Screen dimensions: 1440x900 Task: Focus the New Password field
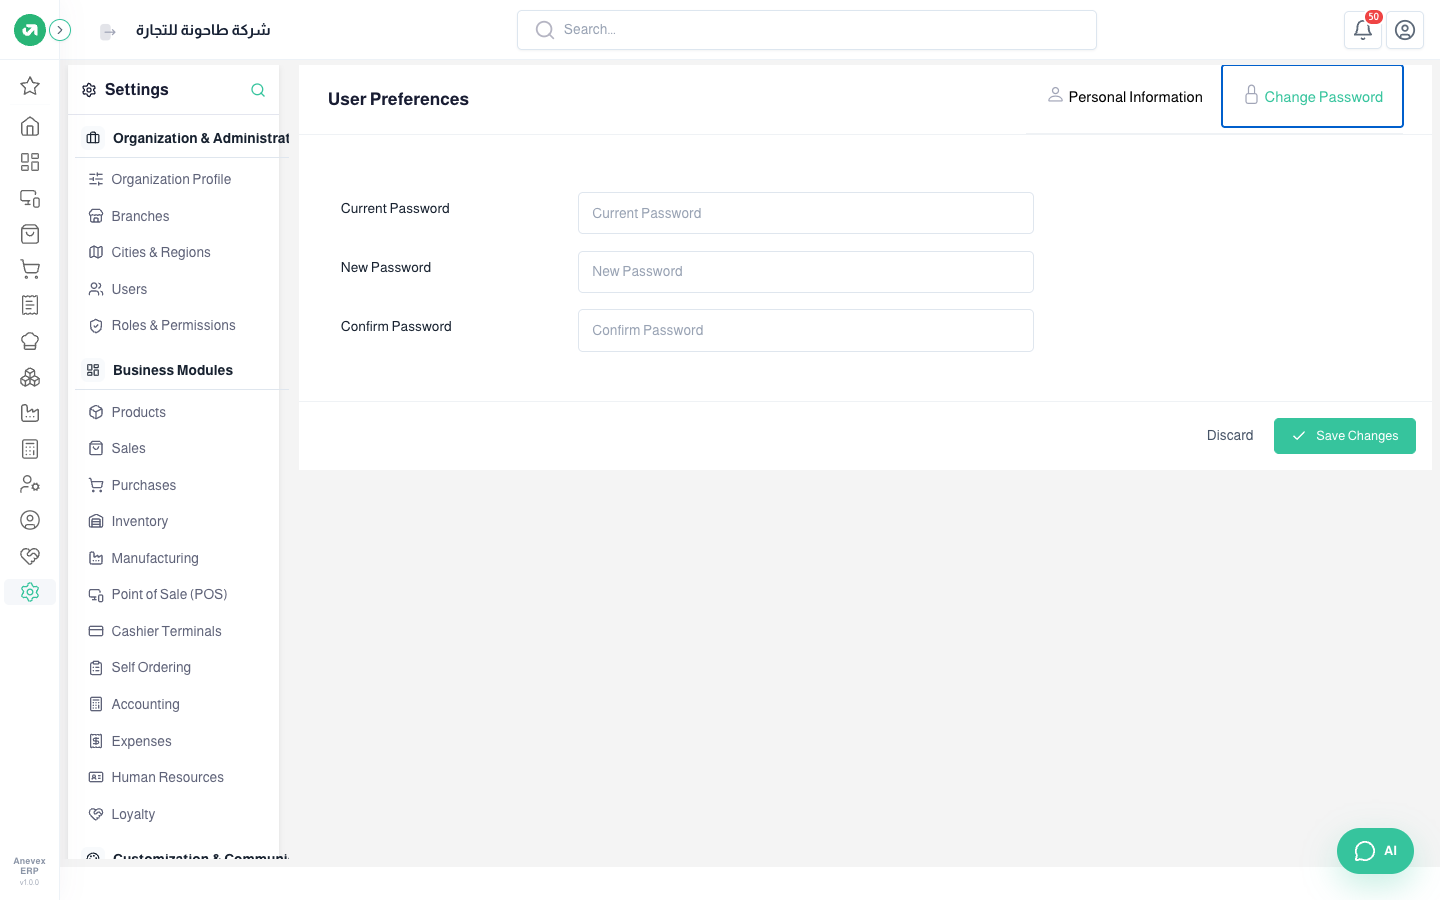pos(806,272)
